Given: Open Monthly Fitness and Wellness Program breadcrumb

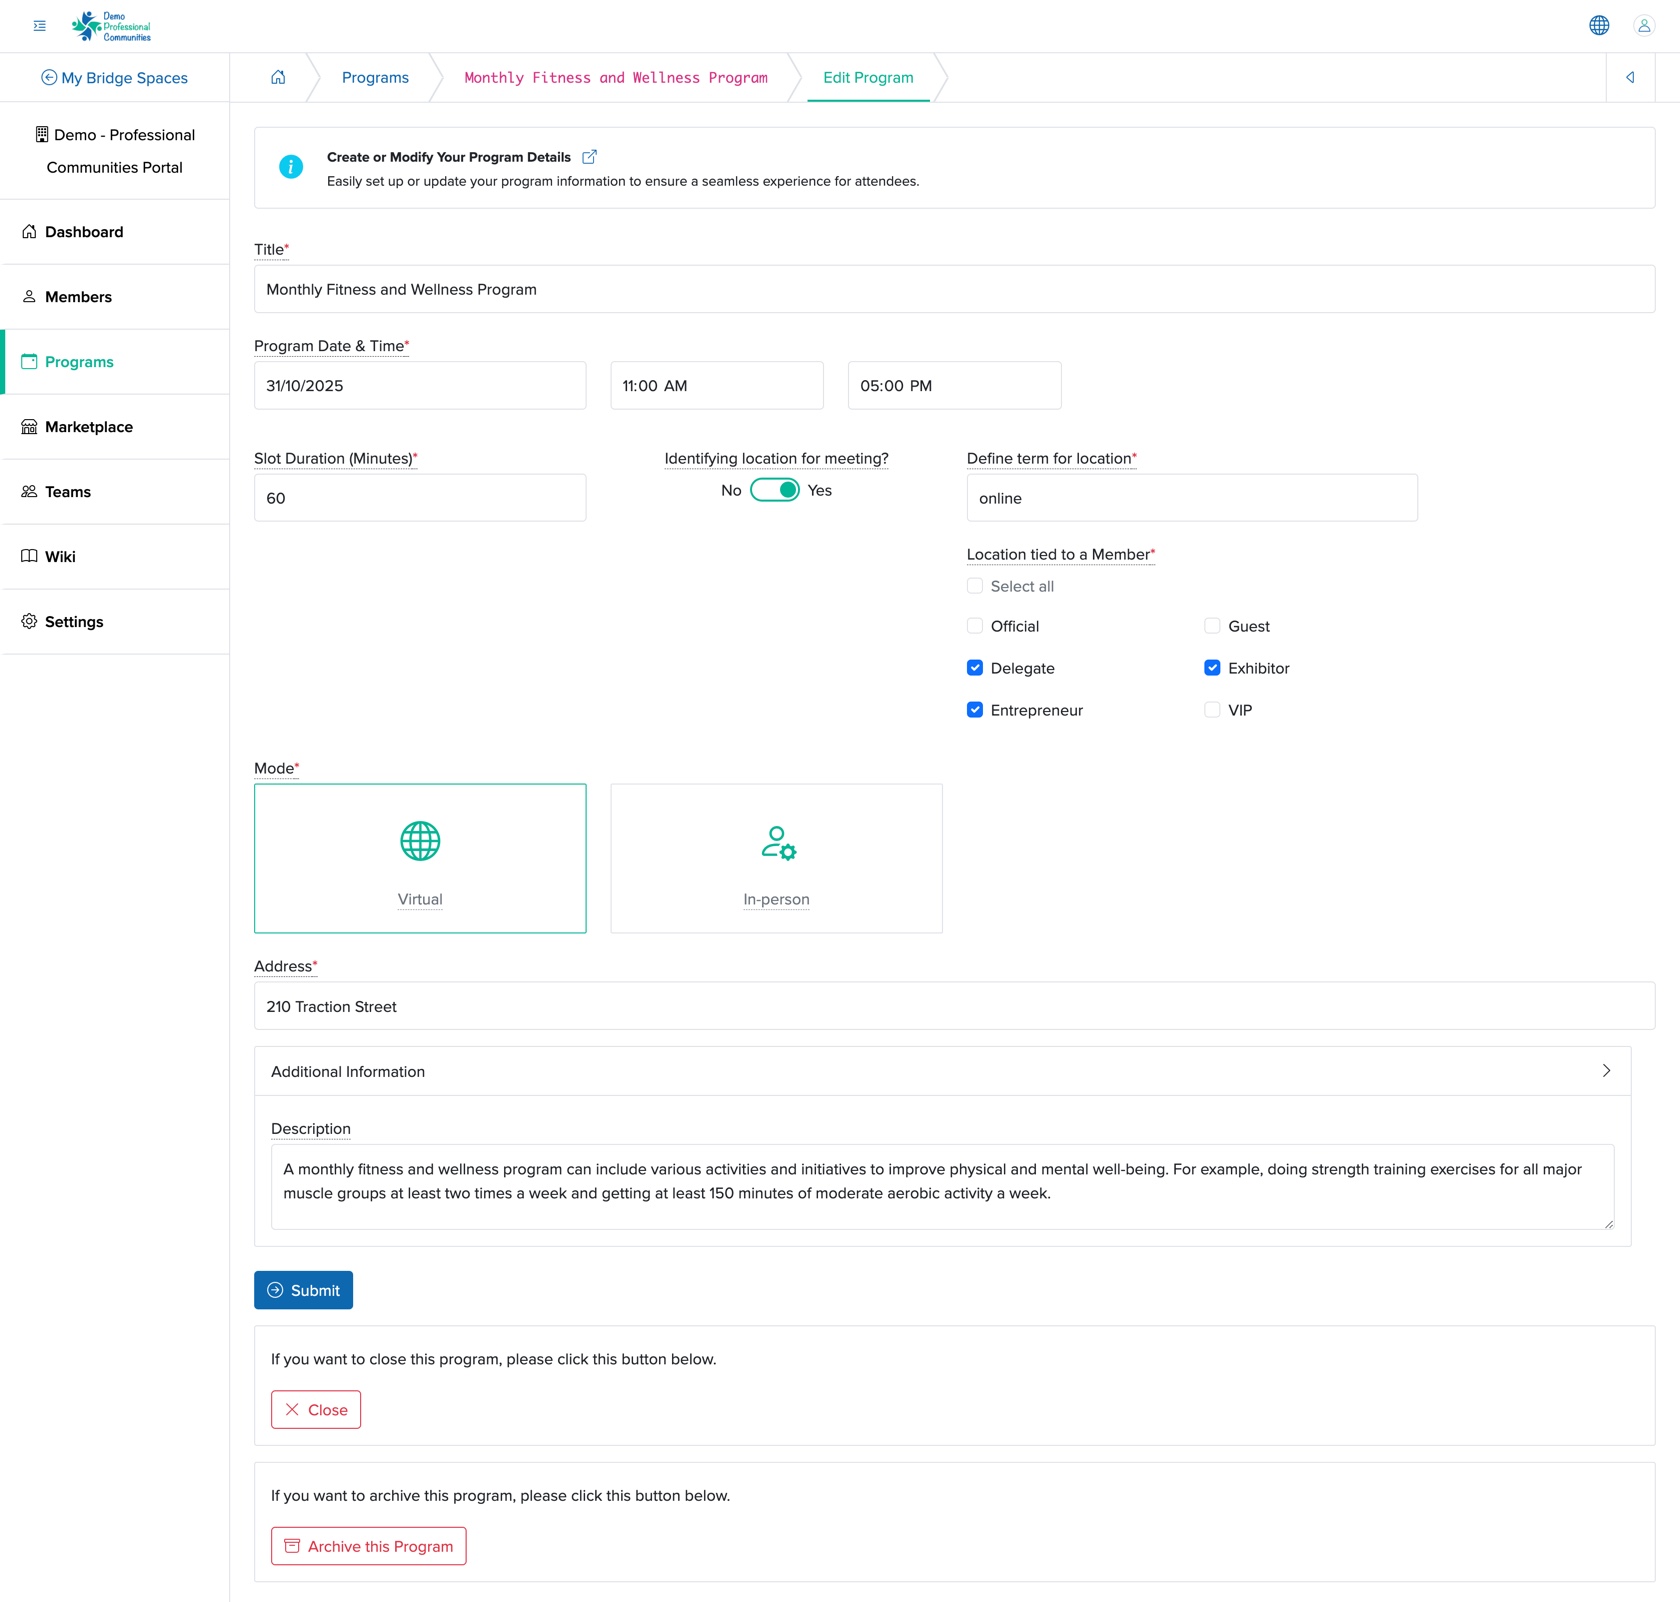Looking at the screenshot, I should point(616,78).
